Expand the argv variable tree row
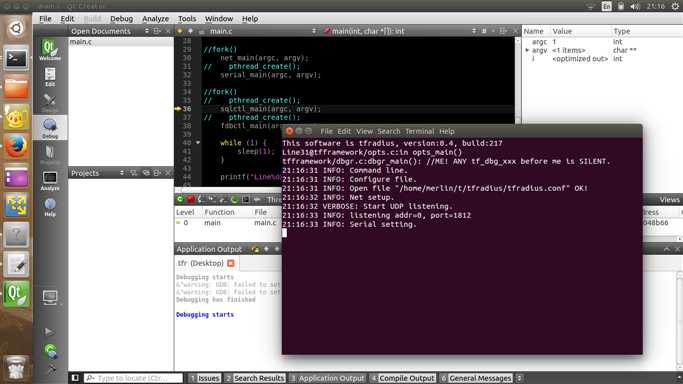Image resolution: width=683 pixels, height=384 pixels. click(528, 51)
